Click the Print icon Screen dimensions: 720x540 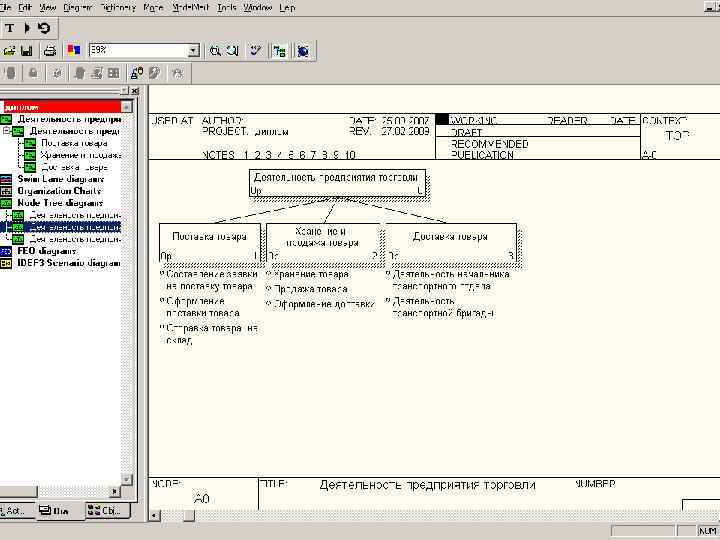[48, 50]
